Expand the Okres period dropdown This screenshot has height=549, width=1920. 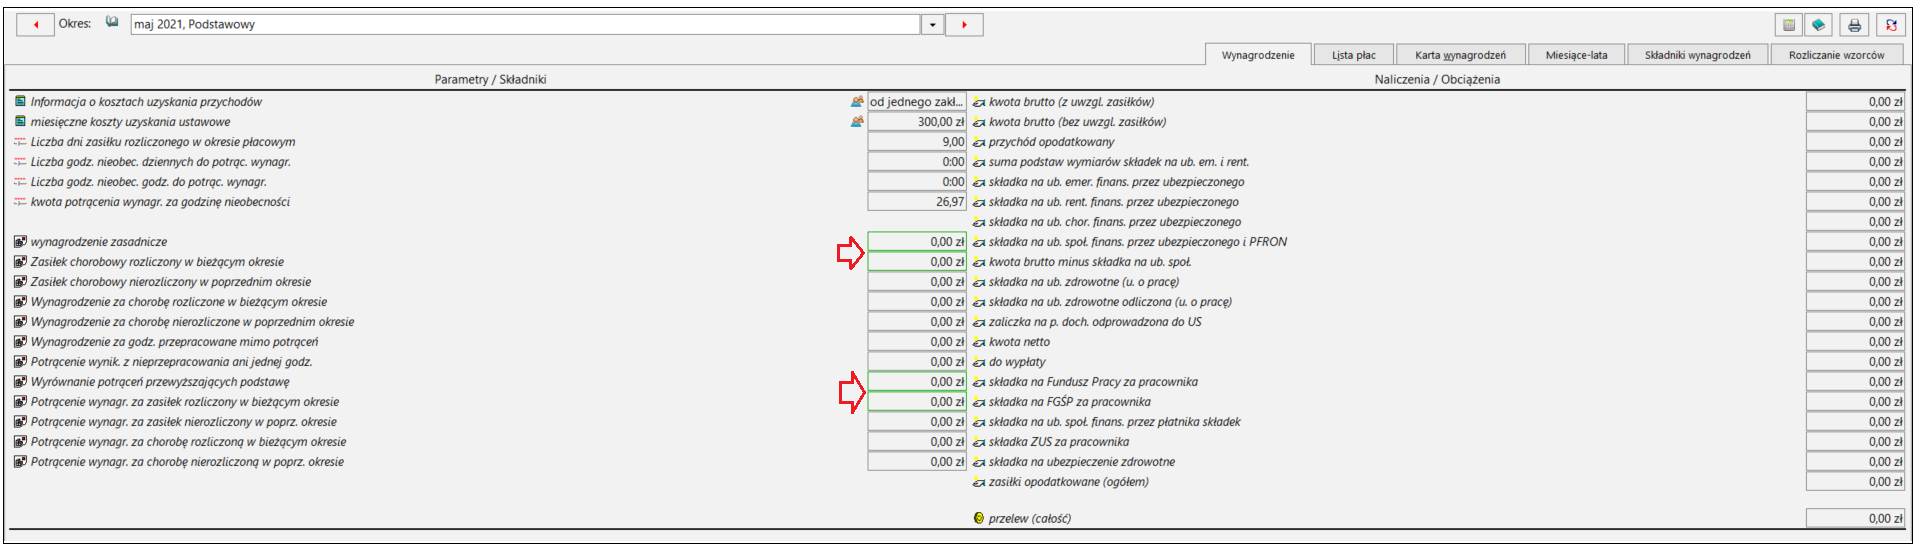(x=932, y=24)
